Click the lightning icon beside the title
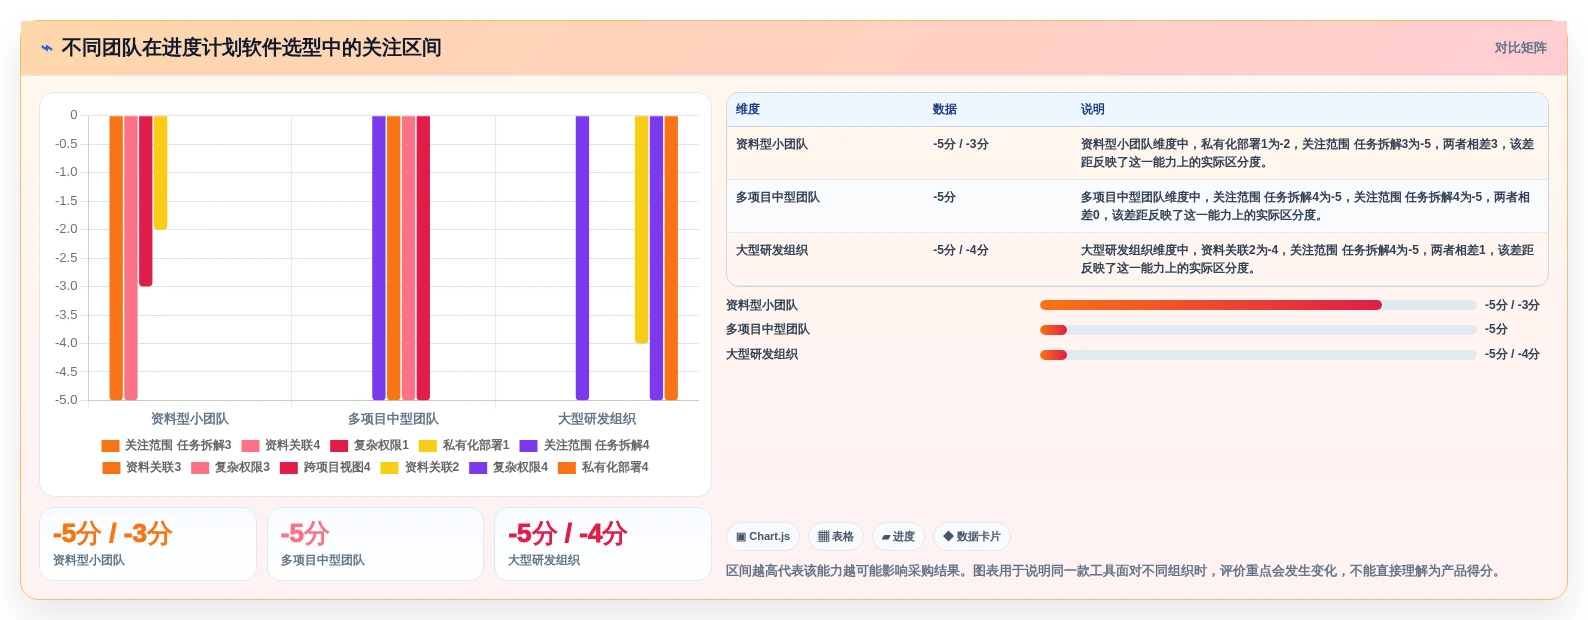 pos(47,48)
